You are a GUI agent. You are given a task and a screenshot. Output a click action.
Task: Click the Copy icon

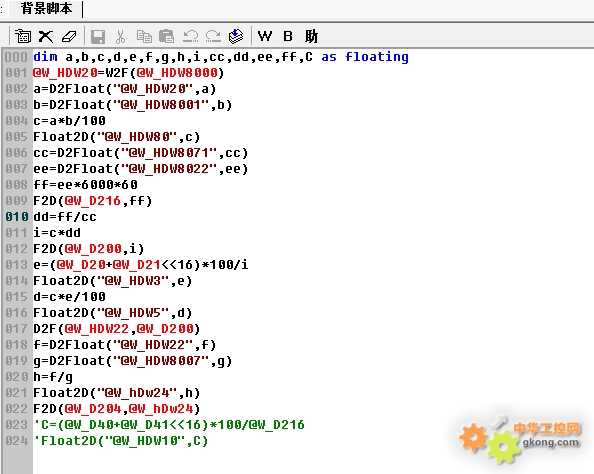144,36
